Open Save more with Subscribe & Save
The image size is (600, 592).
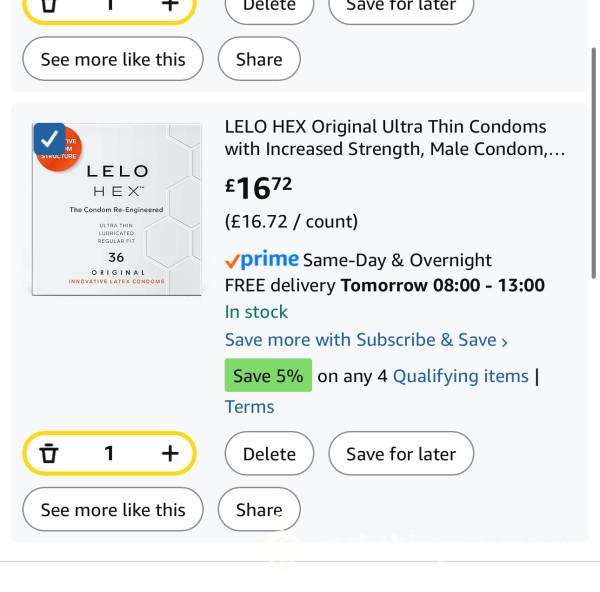coord(366,340)
